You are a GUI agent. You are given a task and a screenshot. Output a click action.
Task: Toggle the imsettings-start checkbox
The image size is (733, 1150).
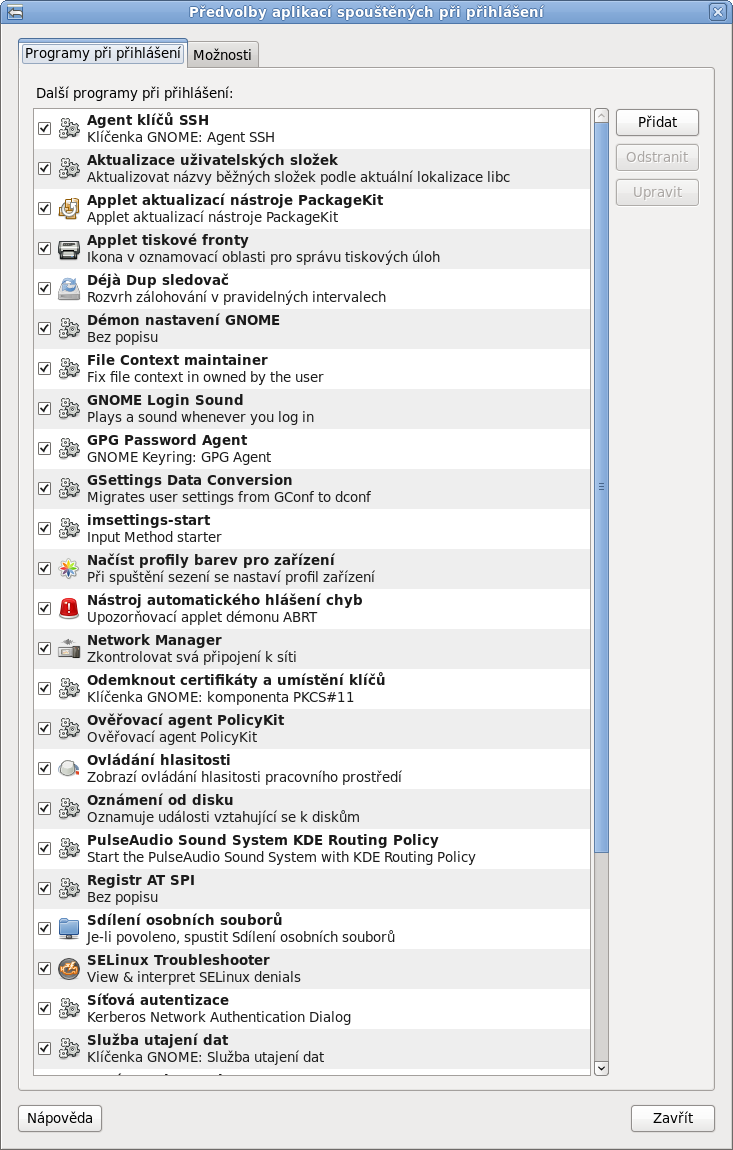pos(44,528)
